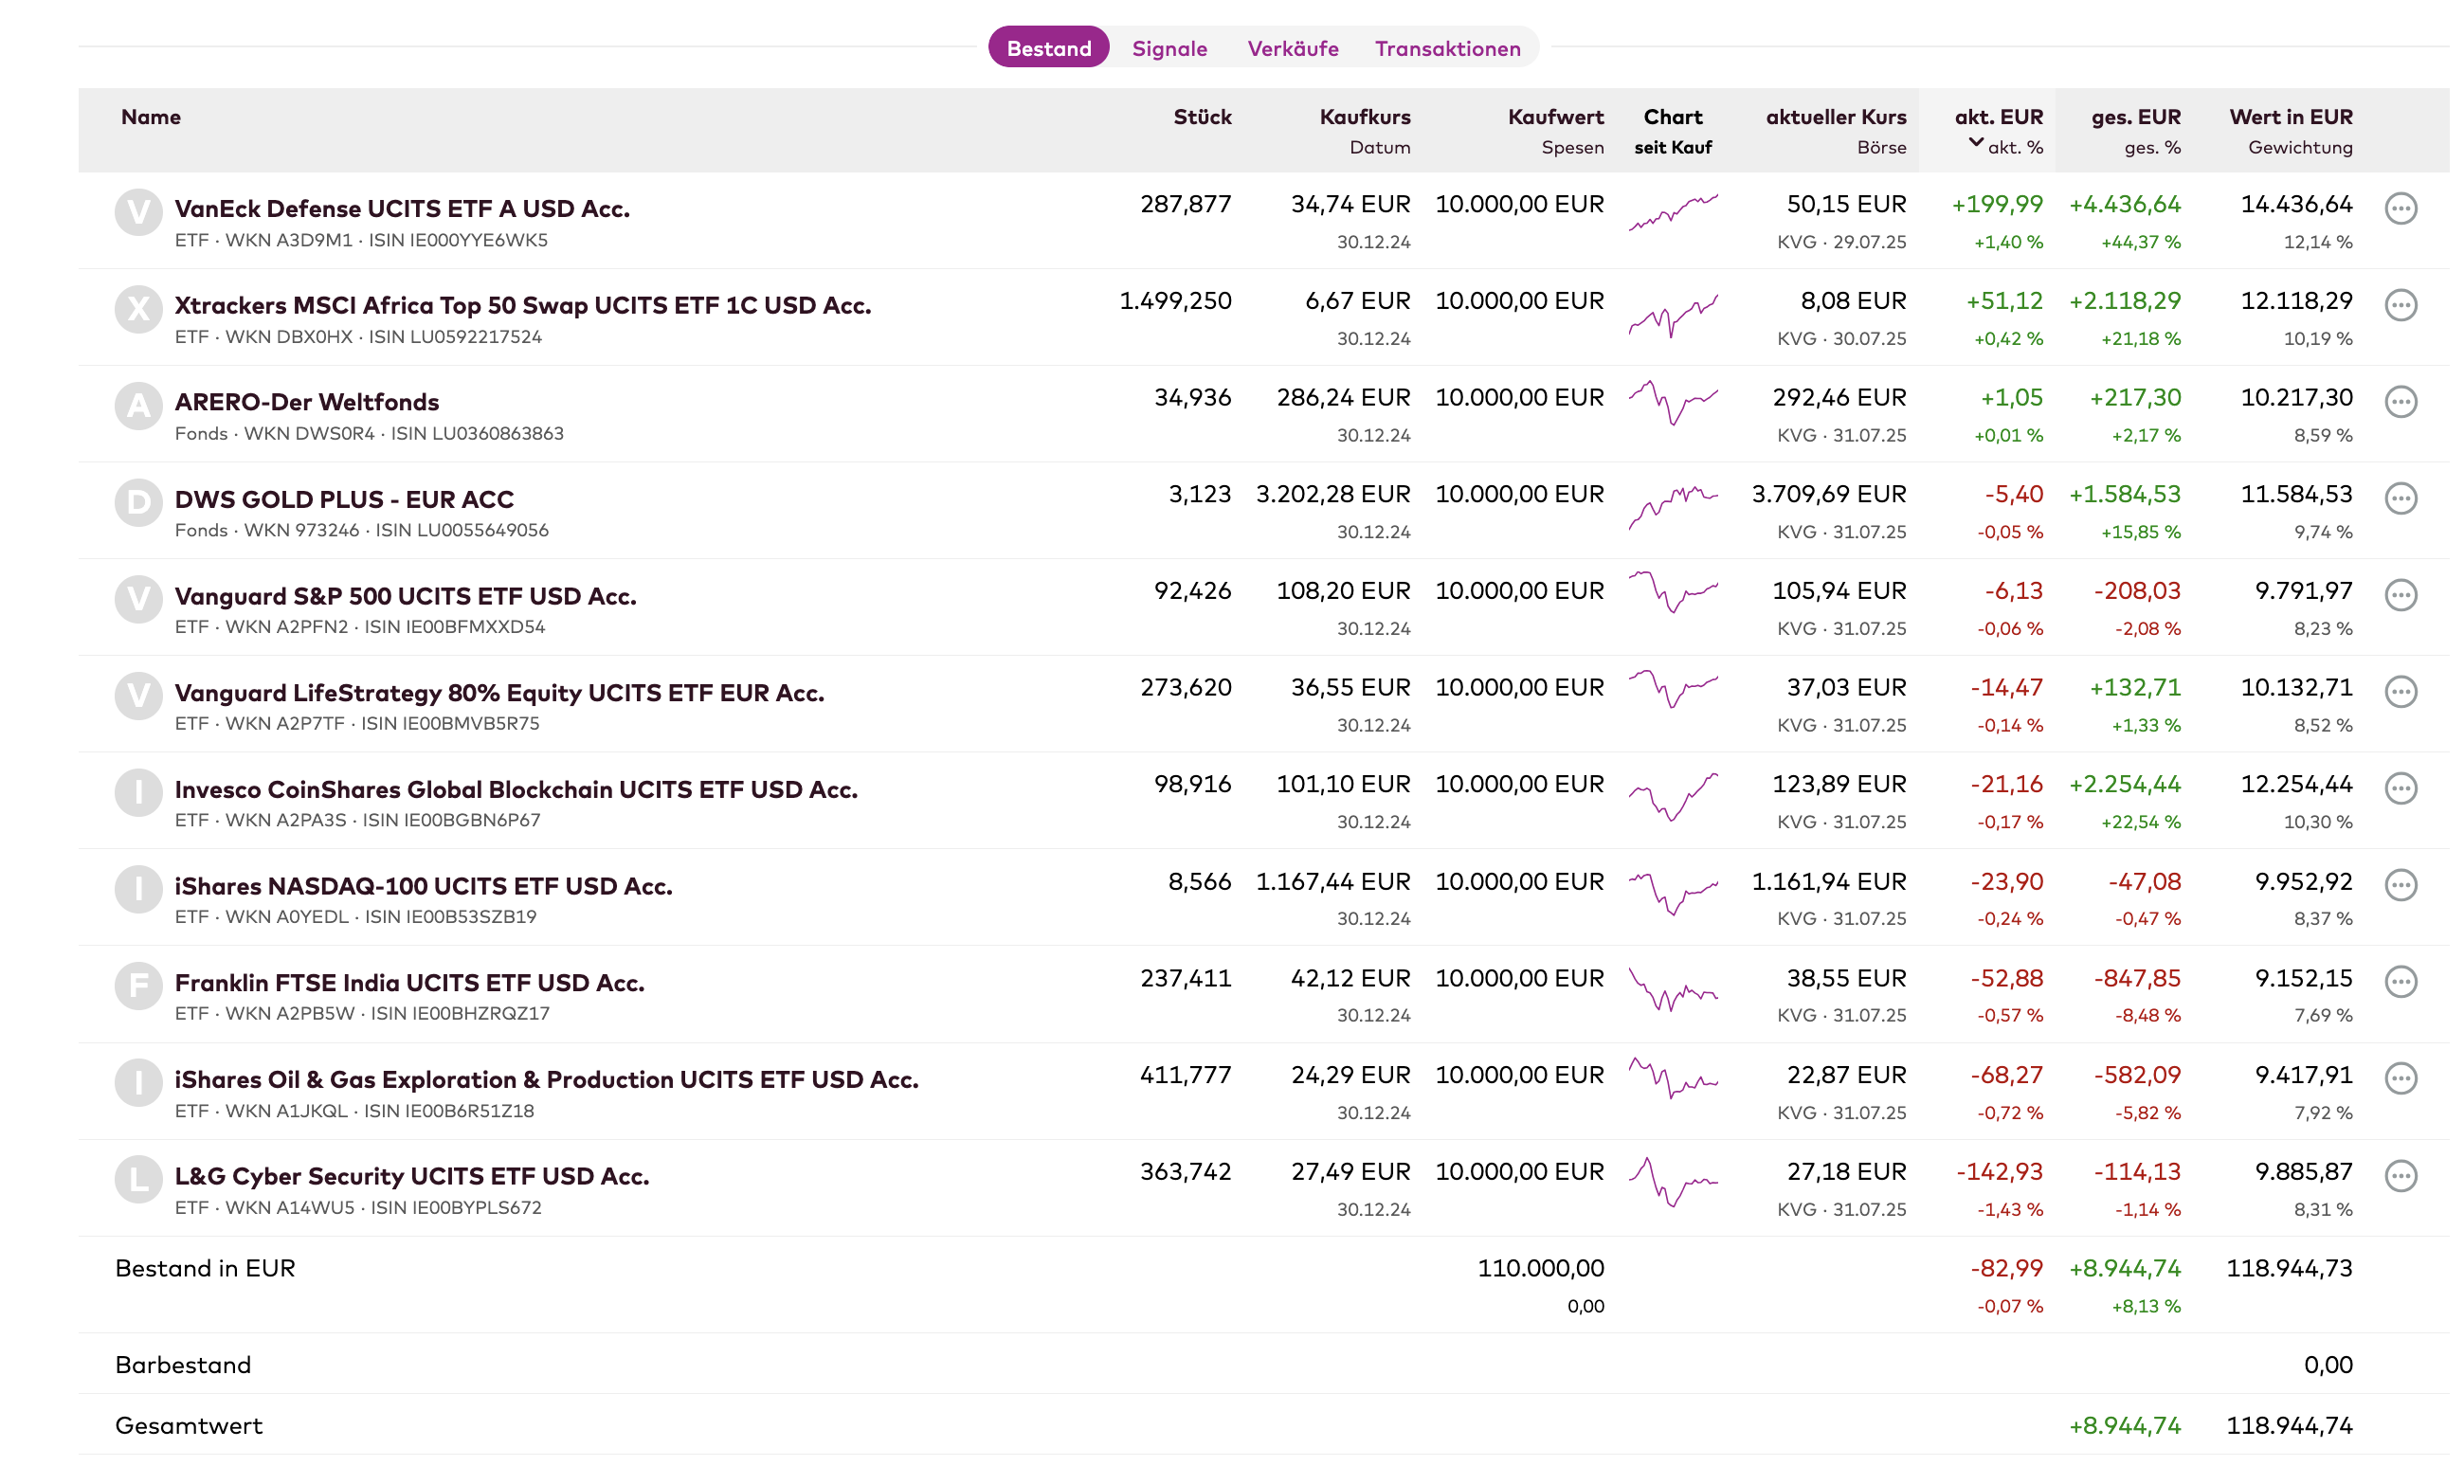Sort table by Name column header
Screen dimensions: 2464x1484
pos(151,117)
